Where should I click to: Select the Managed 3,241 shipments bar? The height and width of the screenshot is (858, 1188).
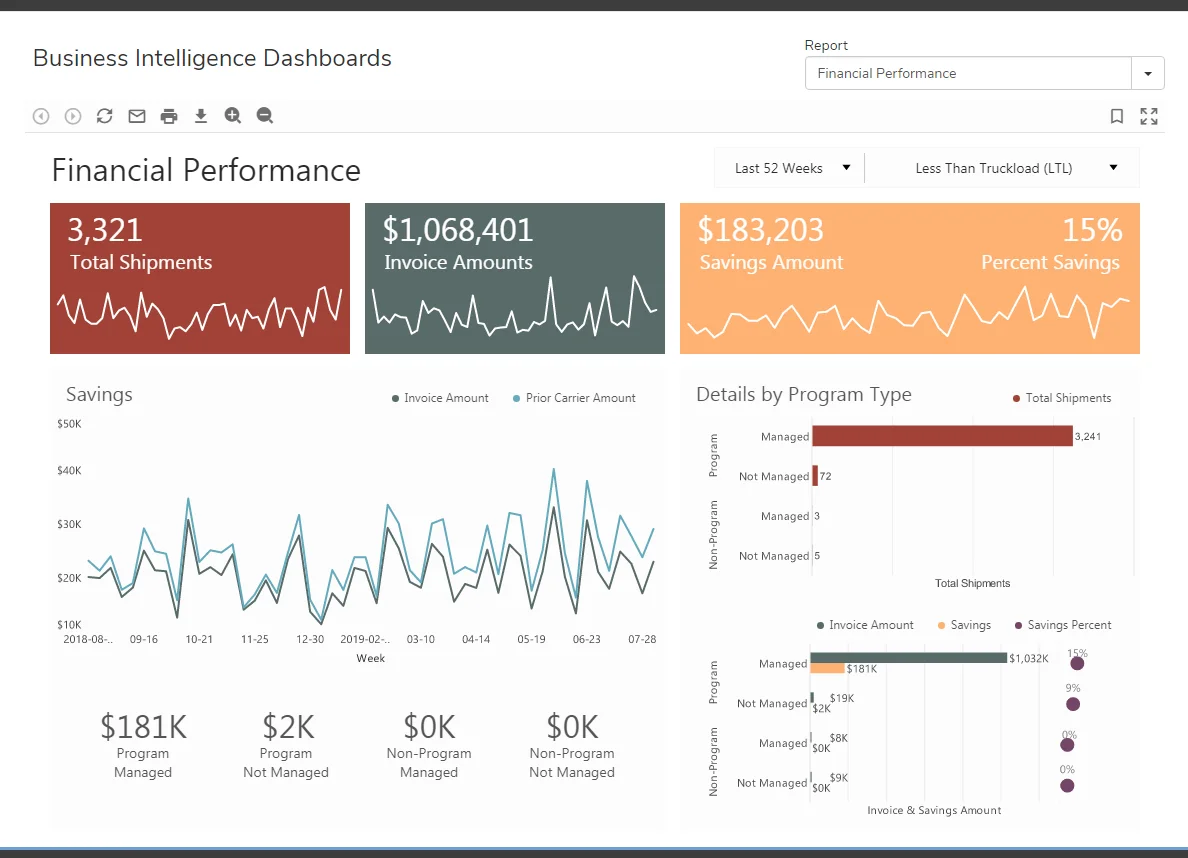(942, 436)
